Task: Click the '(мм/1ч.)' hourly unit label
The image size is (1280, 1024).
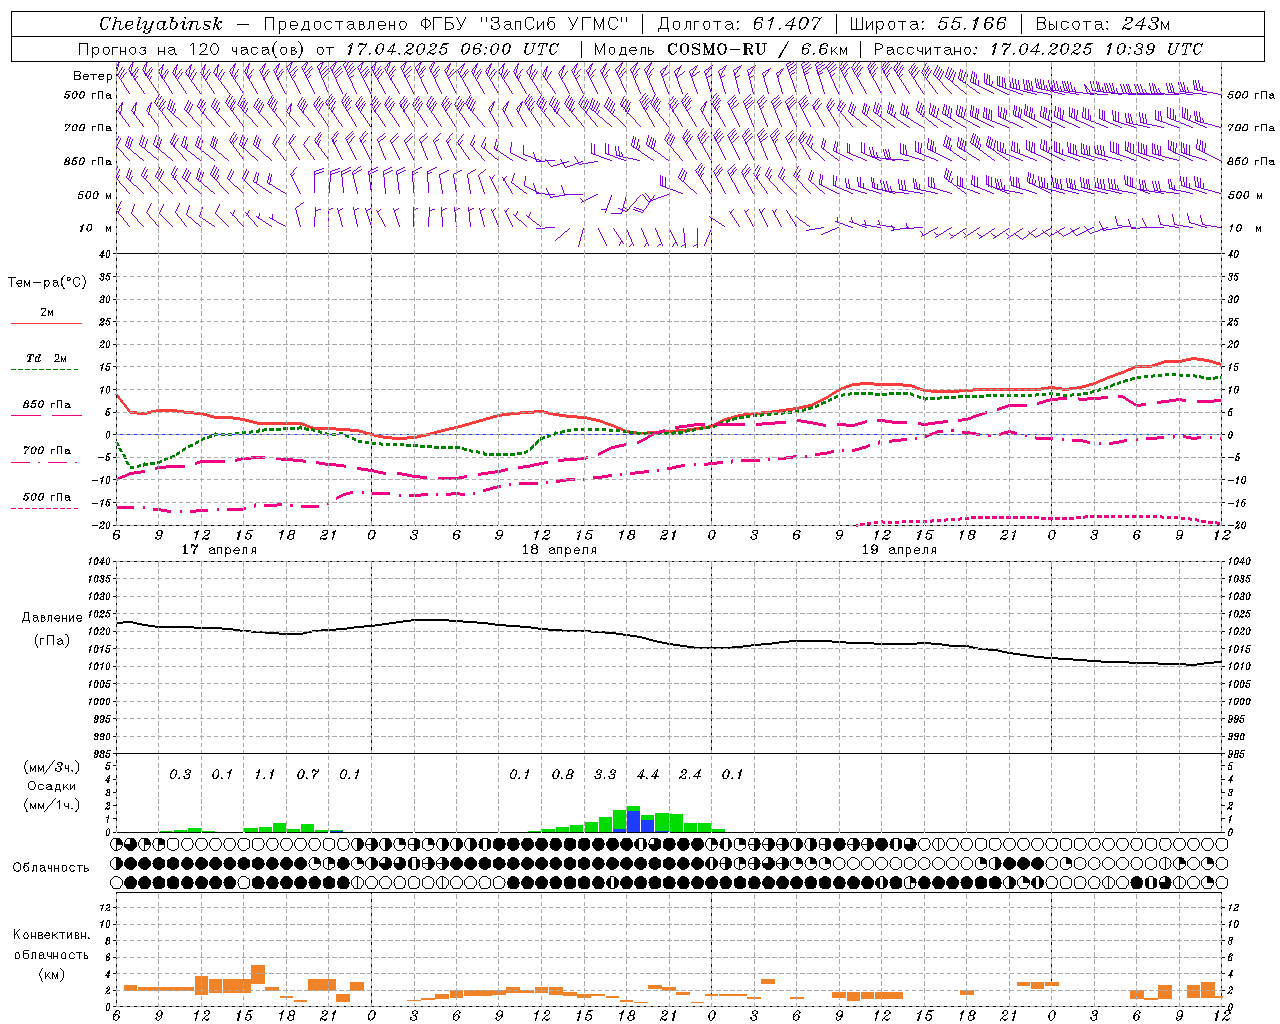Action: (x=52, y=805)
